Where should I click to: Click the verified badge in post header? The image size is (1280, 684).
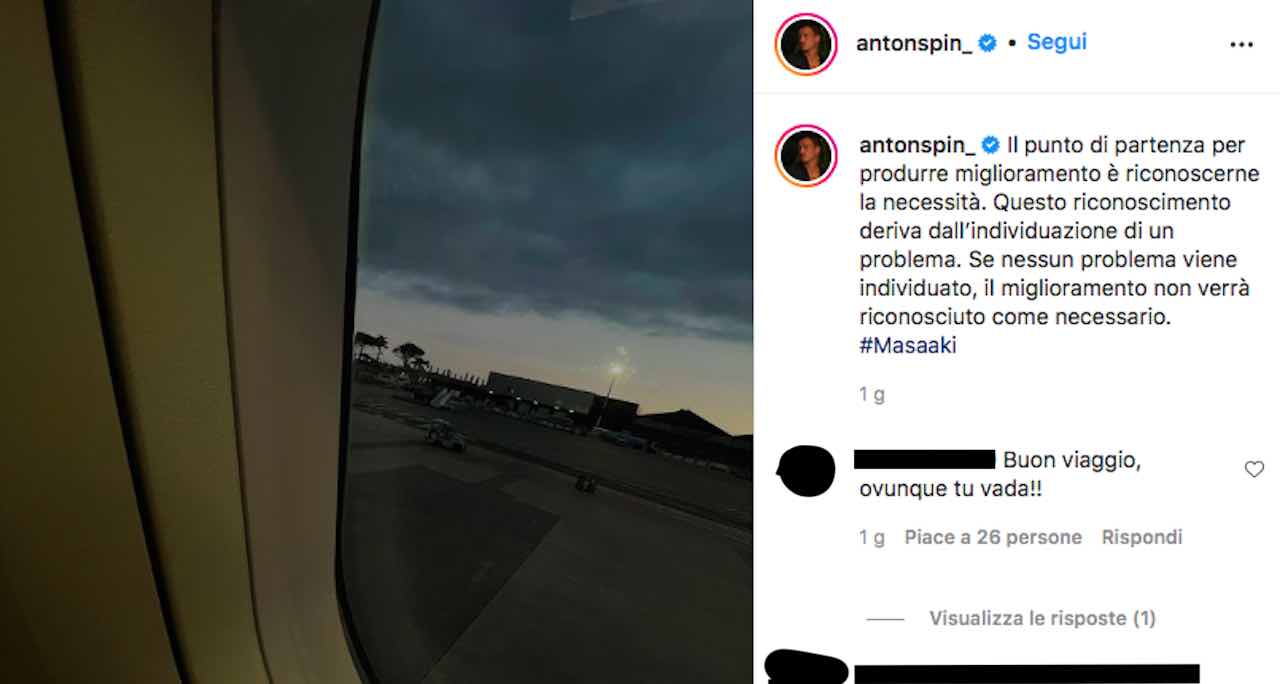click(x=988, y=43)
